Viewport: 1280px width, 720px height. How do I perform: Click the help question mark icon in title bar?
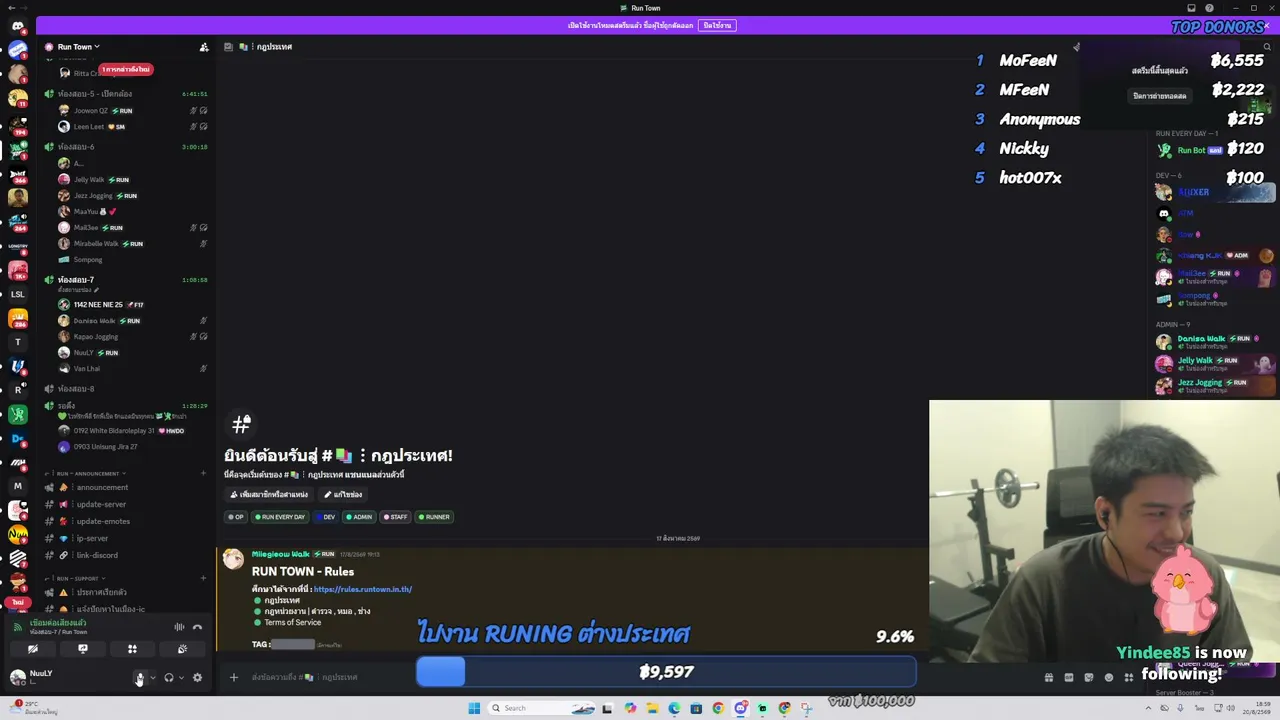click(x=1209, y=8)
